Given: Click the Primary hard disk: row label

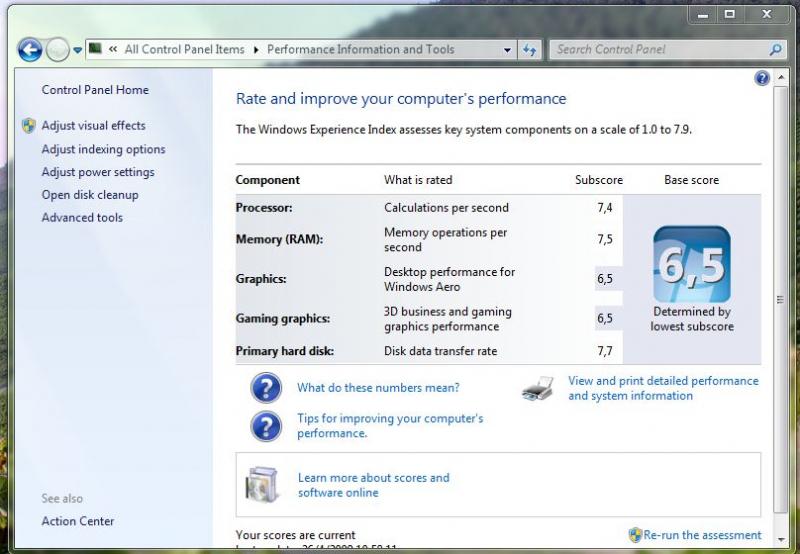Looking at the screenshot, I should click(x=285, y=351).
